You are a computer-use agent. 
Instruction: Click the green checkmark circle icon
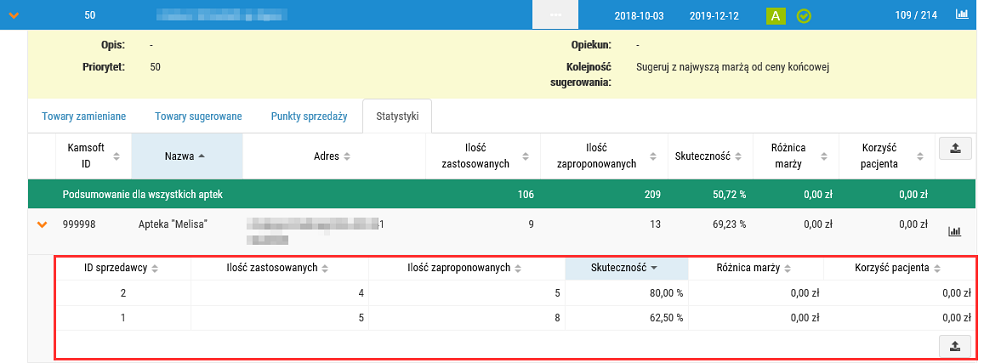click(804, 16)
